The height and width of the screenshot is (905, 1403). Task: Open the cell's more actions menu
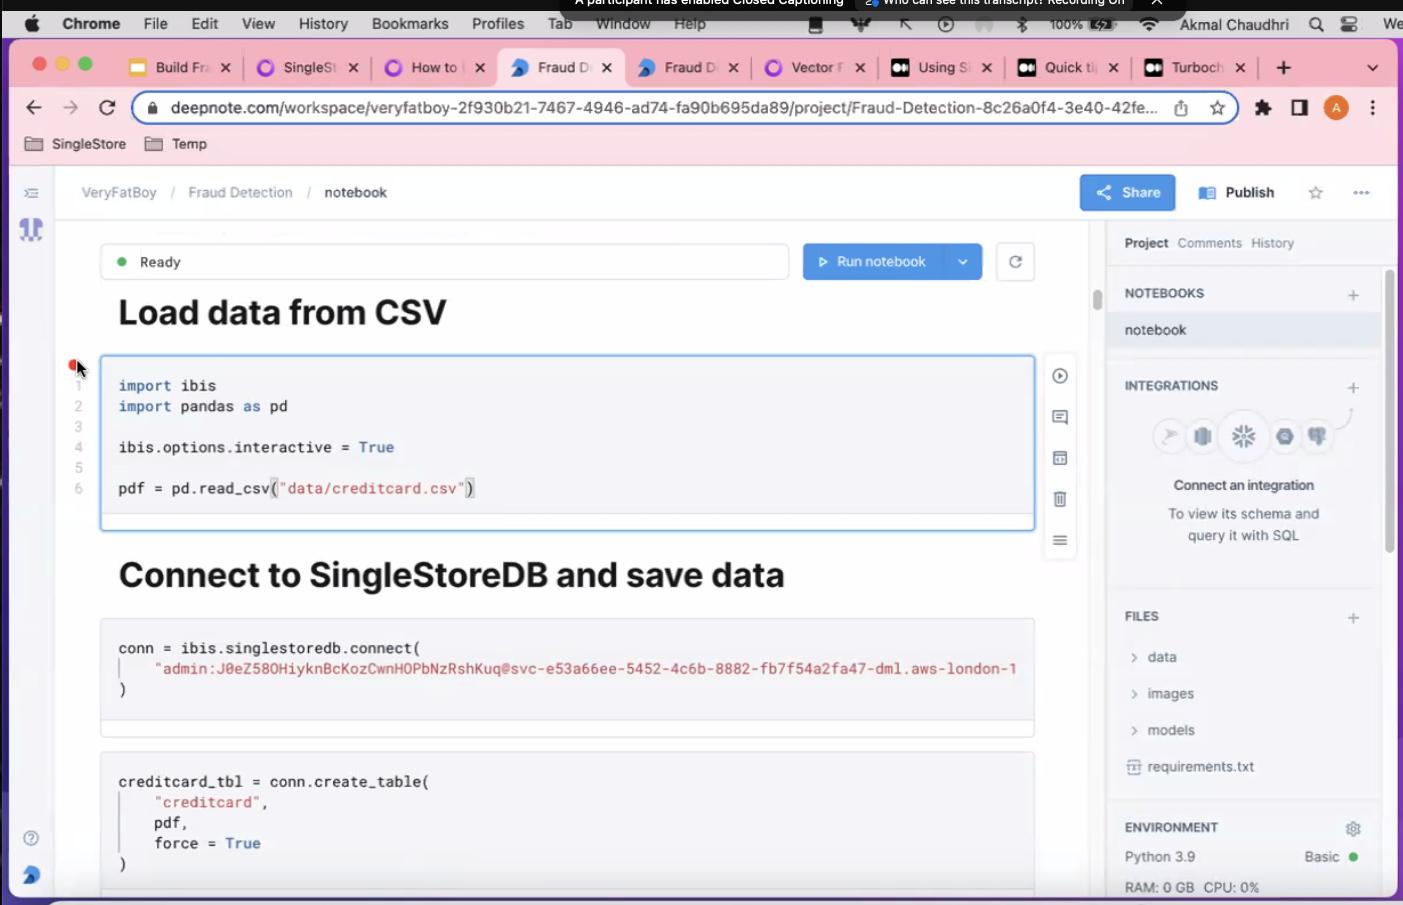[x=1060, y=540]
